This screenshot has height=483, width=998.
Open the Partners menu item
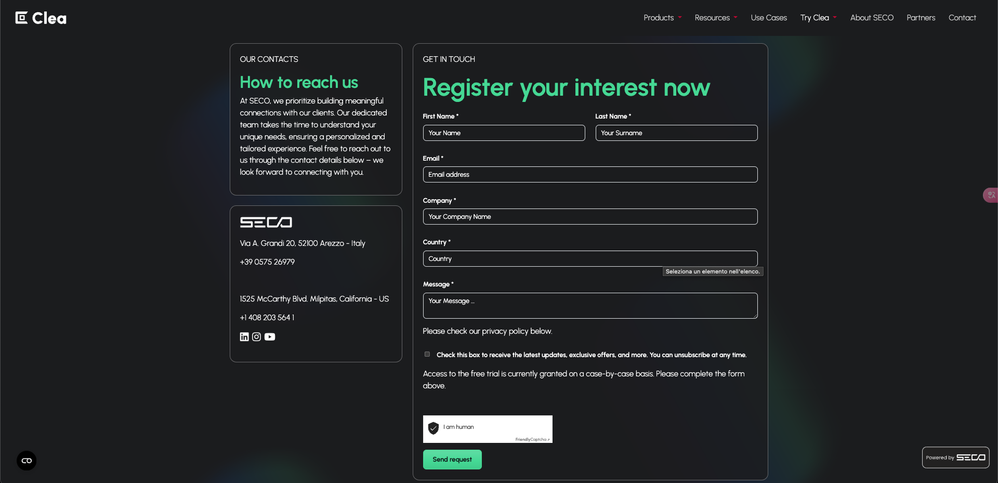click(x=921, y=18)
